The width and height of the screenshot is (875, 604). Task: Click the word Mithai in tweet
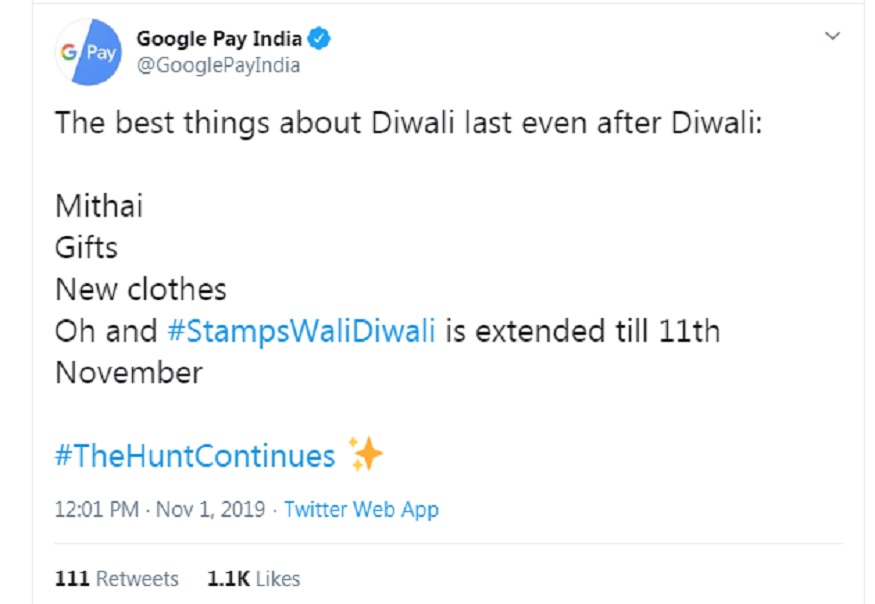(99, 206)
